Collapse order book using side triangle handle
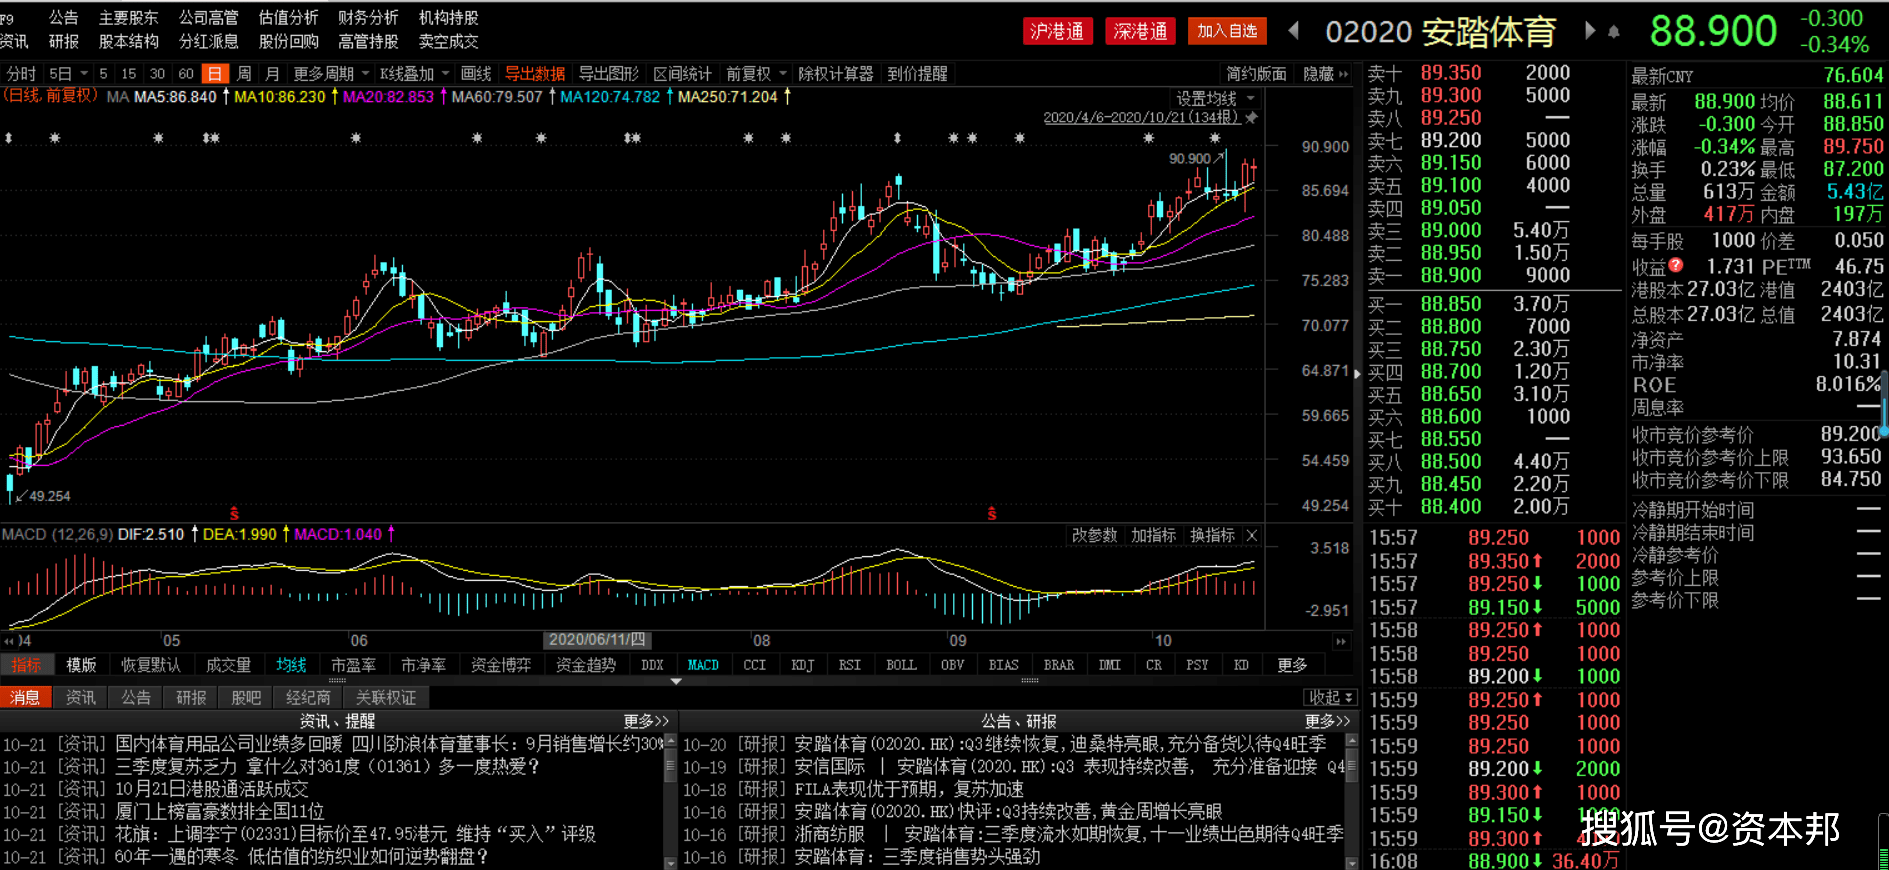The image size is (1889, 870). coord(1357,374)
